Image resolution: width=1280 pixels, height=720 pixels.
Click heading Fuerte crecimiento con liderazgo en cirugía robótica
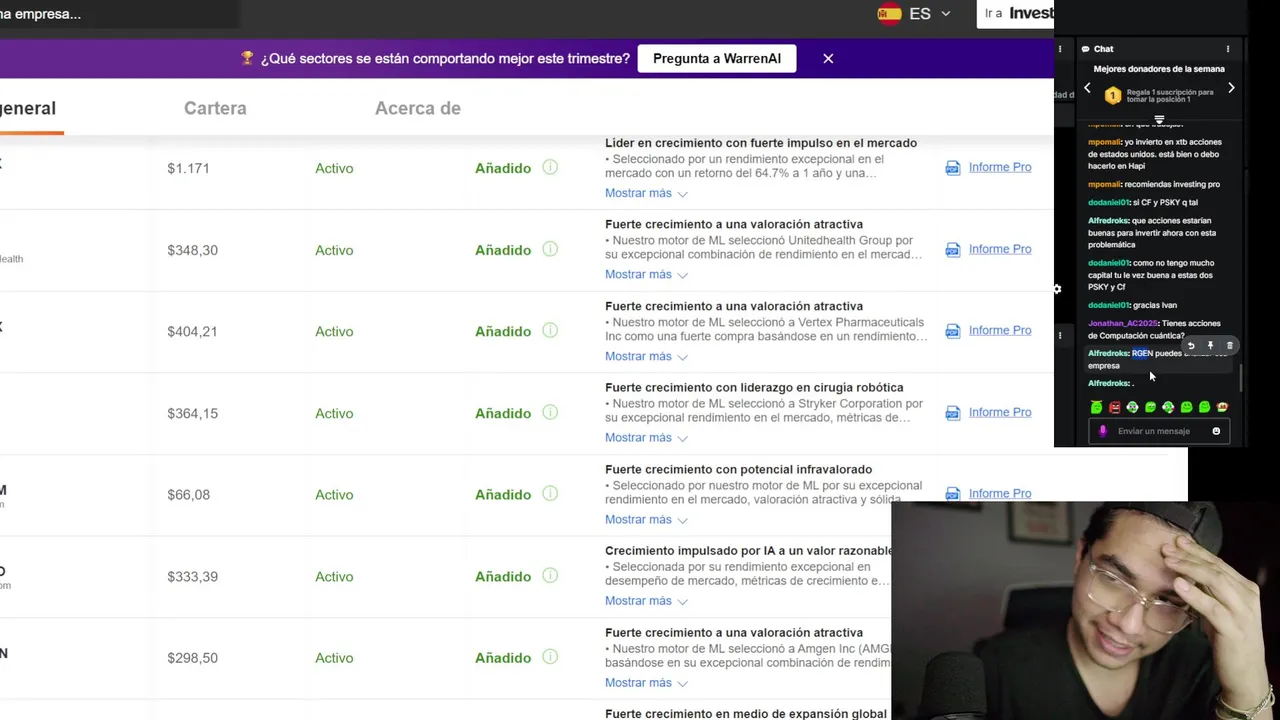pyautogui.click(x=754, y=387)
